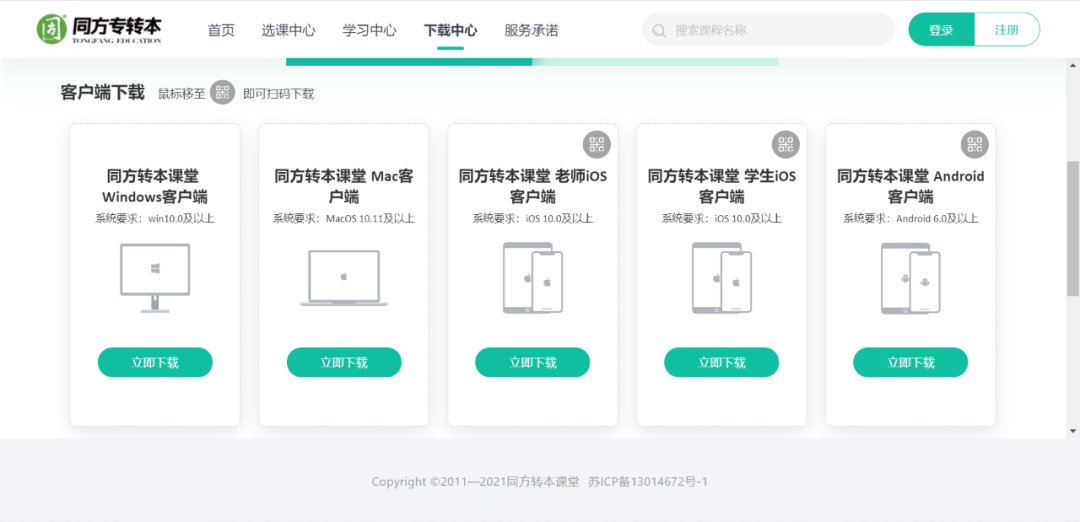Click text 系统要求：win10.0及以上

[x=155, y=219]
